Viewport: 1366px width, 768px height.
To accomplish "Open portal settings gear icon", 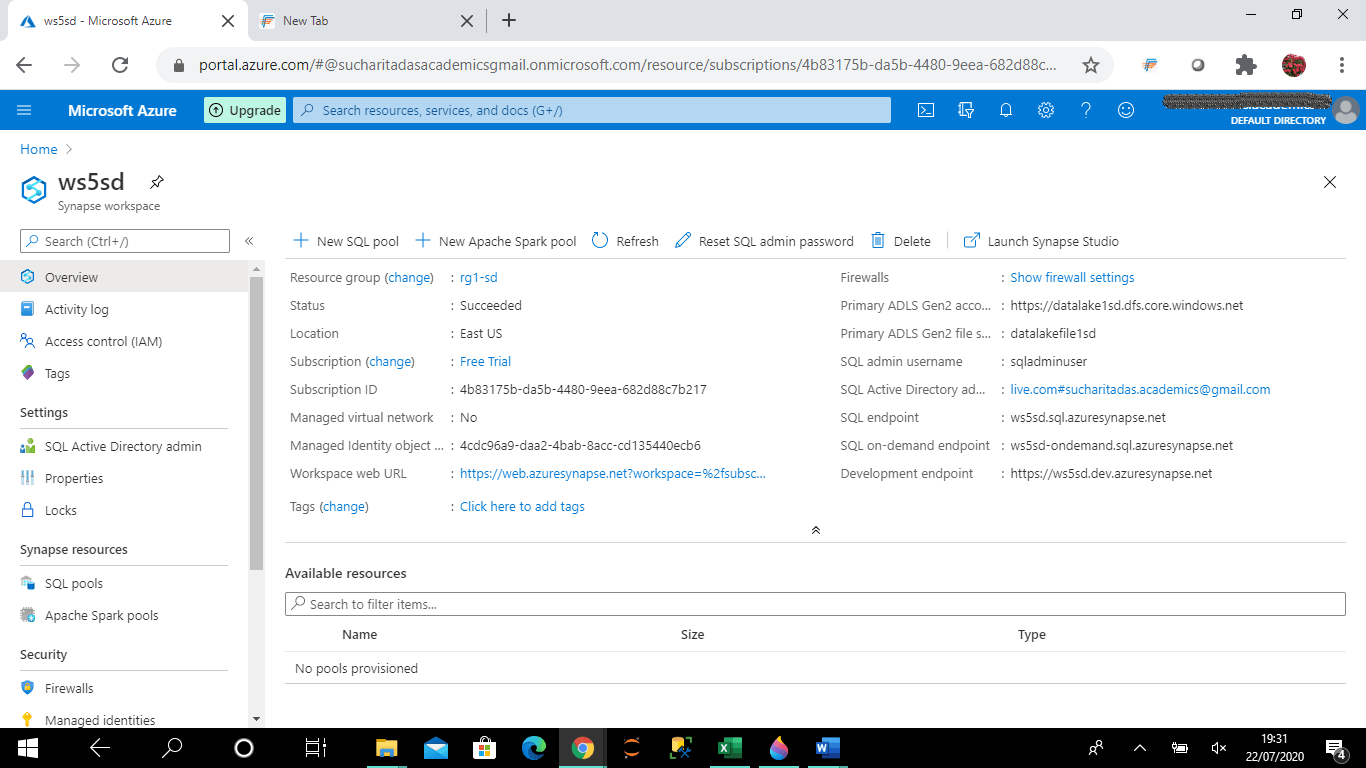I will coord(1046,110).
